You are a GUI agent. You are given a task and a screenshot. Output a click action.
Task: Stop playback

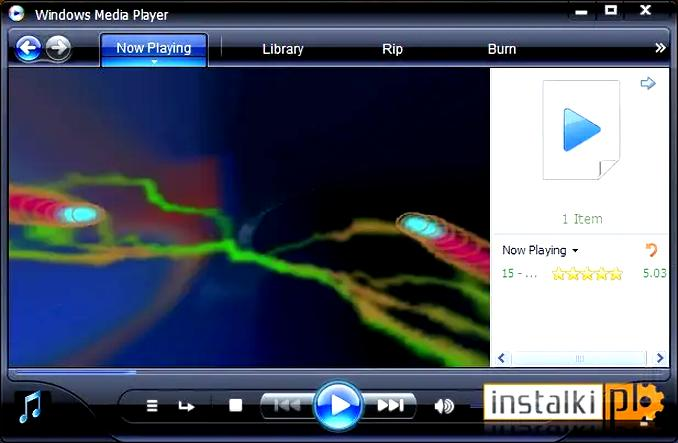tap(236, 405)
